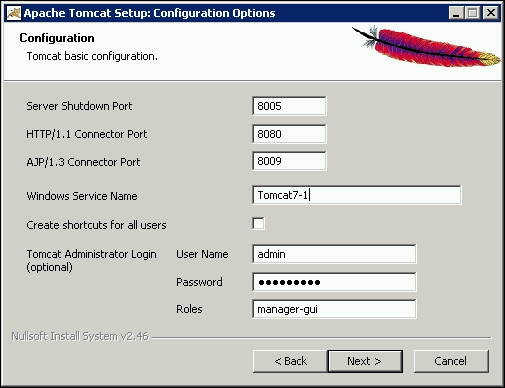Screen dimensions: 505x388
Task: Minimize the Apache Tomcat Setup window
Action: [456, 13]
